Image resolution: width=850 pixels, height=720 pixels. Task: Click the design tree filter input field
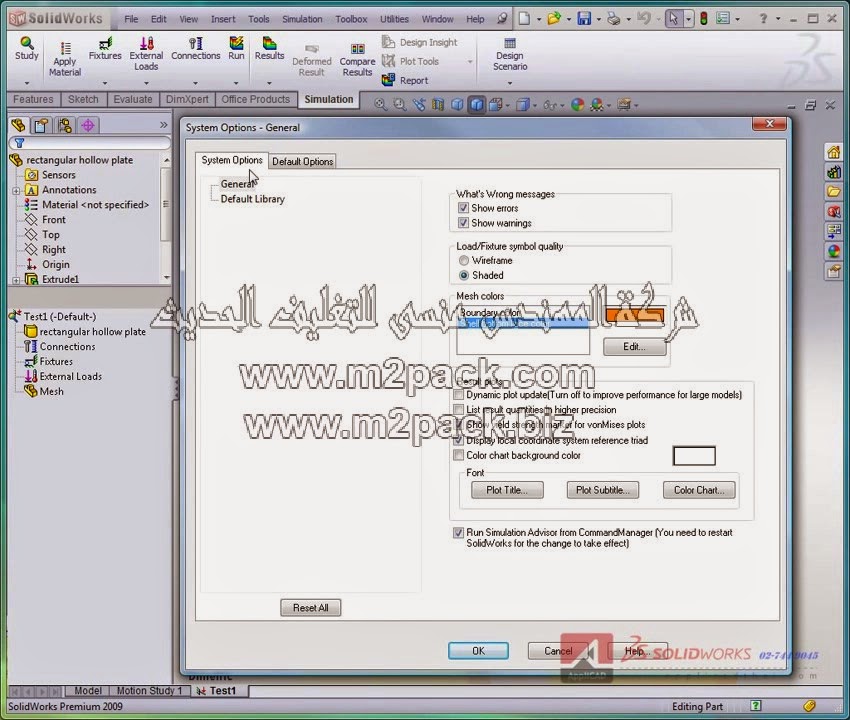[x=90, y=143]
